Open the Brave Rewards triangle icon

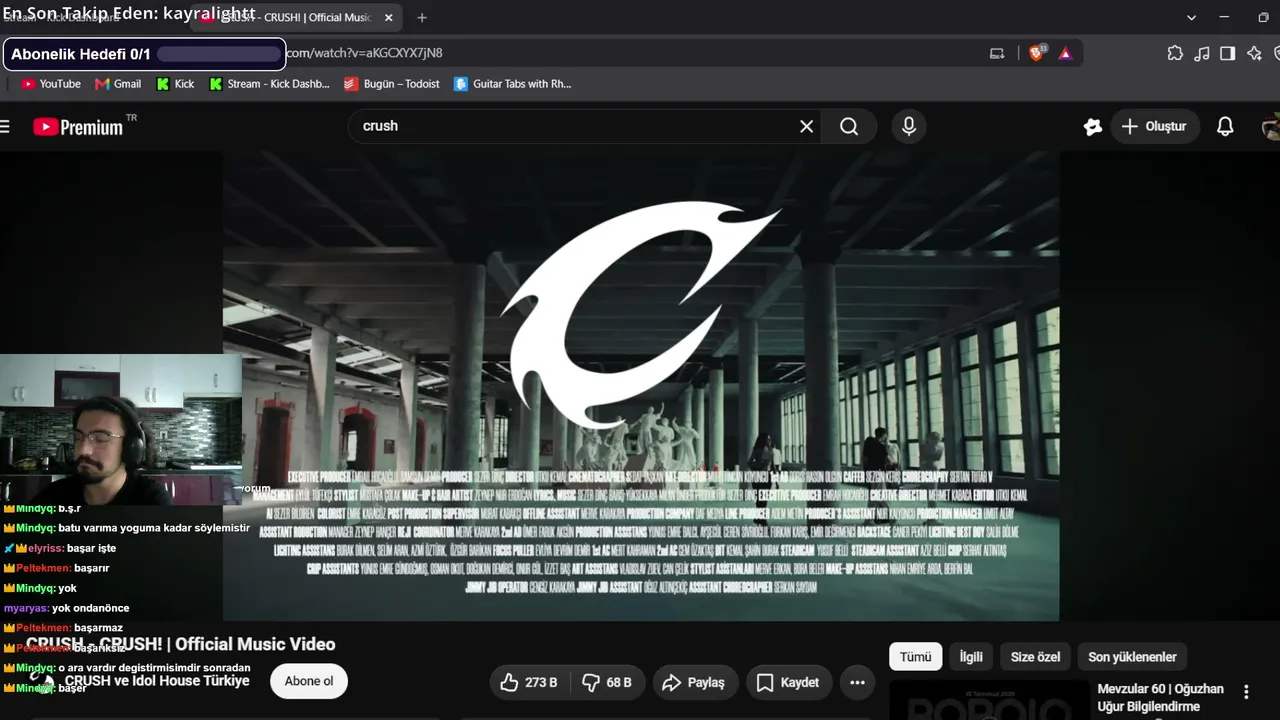pos(1065,53)
